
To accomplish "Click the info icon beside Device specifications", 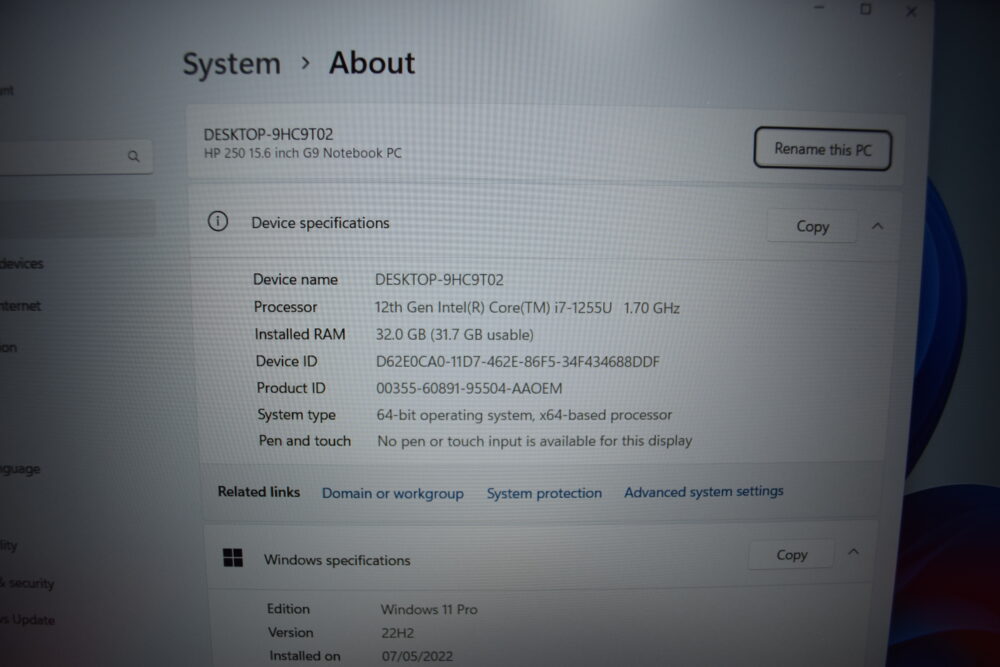I will click(217, 221).
